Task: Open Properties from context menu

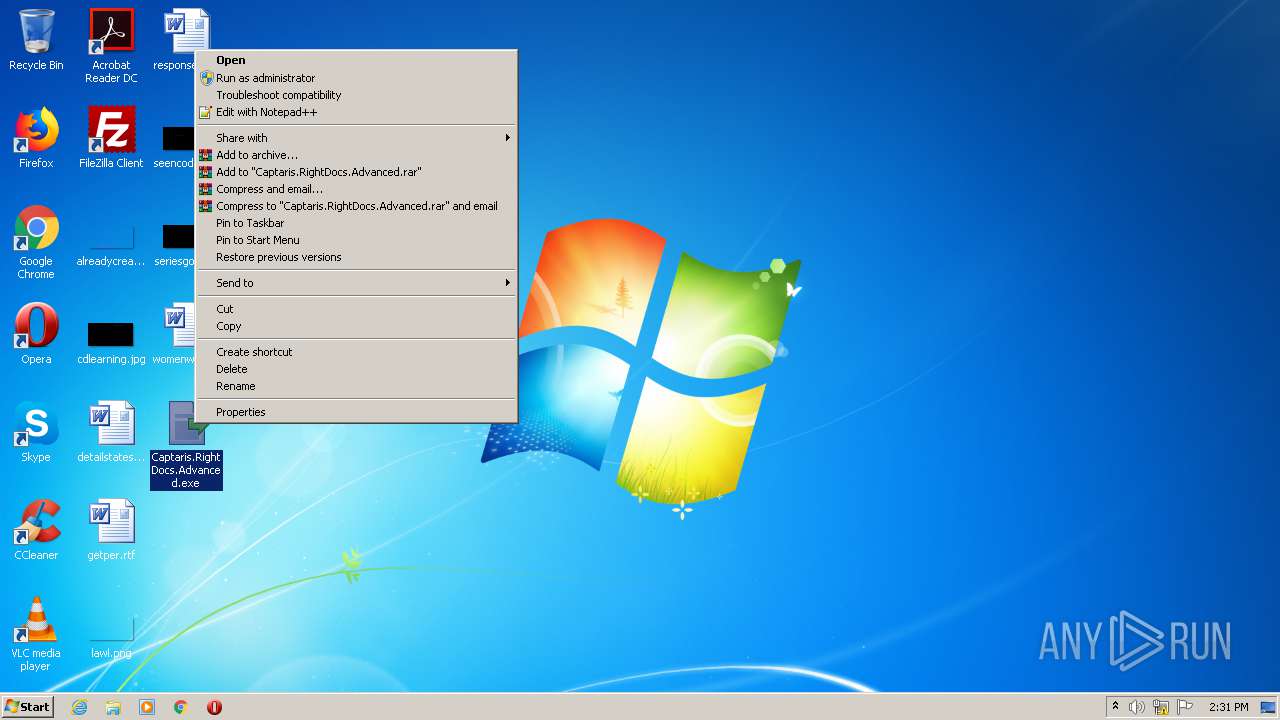Action: coord(356,412)
